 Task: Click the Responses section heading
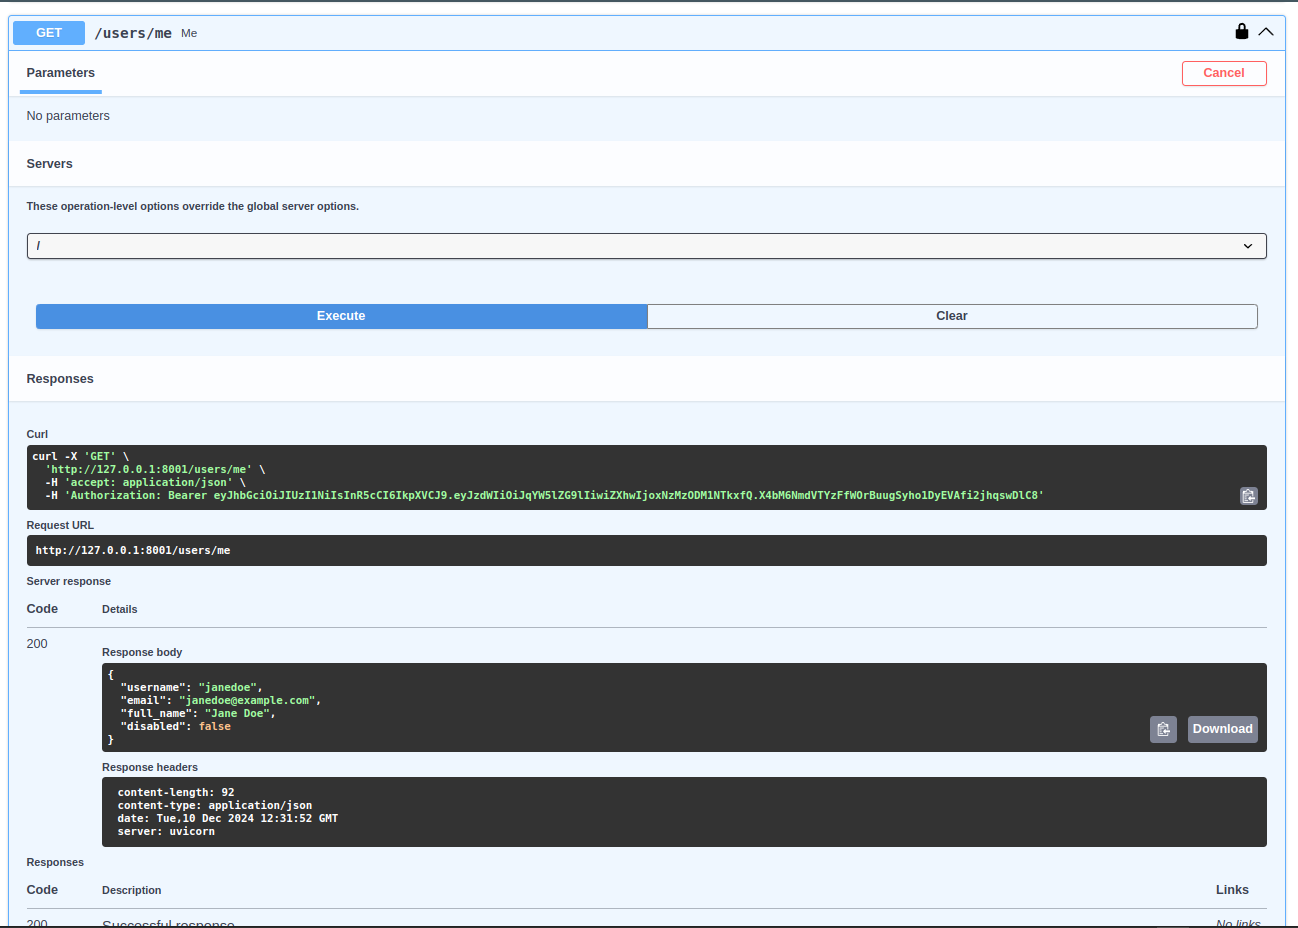tap(60, 379)
